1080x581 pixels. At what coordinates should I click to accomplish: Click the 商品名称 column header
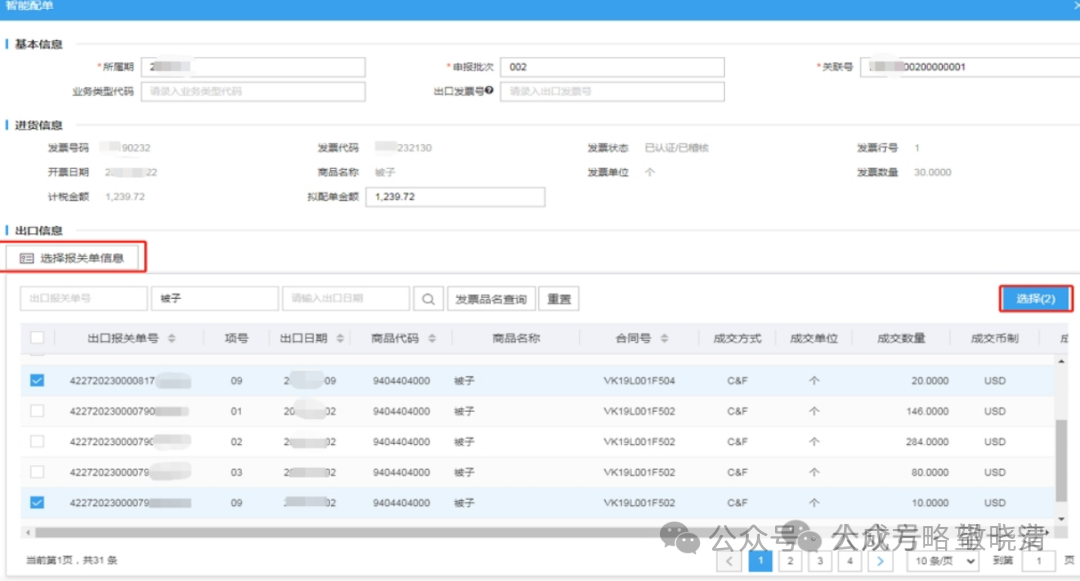click(516, 338)
